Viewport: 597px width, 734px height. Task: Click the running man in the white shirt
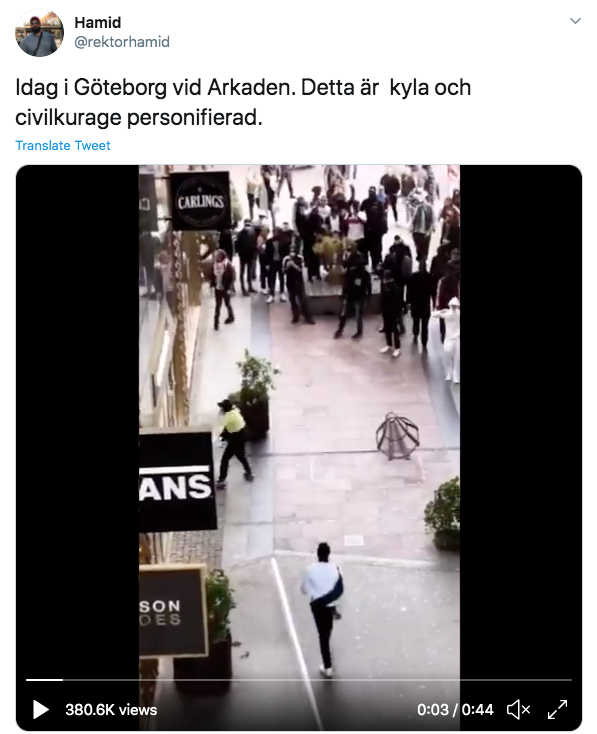pyautogui.click(x=323, y=609)
